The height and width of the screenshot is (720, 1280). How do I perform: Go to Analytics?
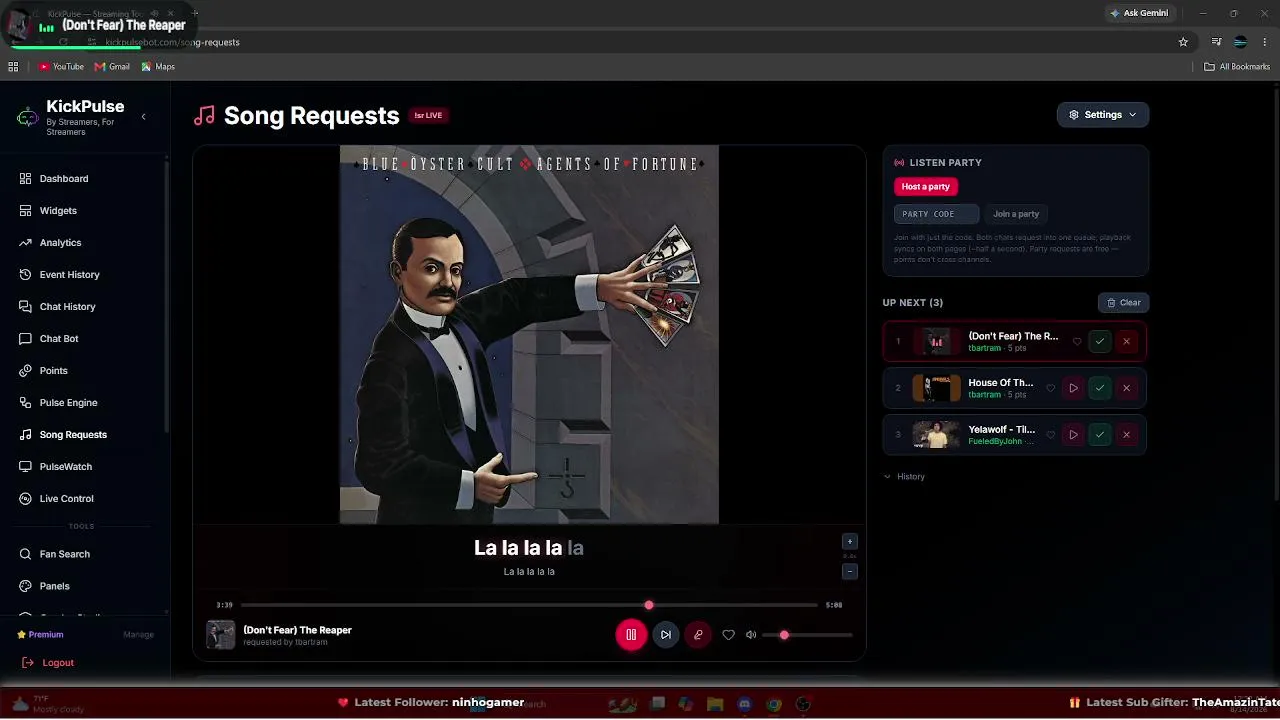[x=60, y=243]
